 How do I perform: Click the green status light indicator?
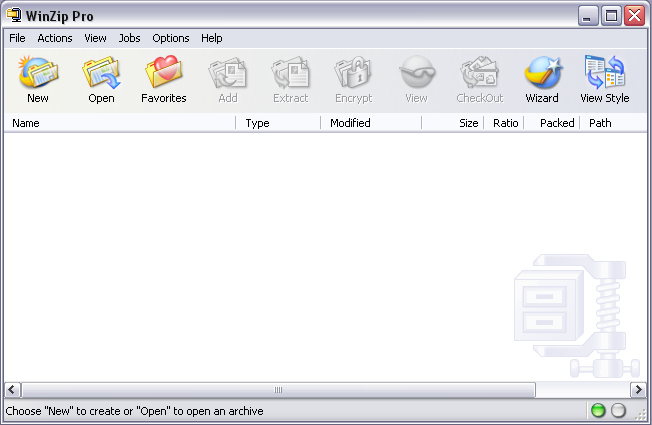[x=598, y=410]
